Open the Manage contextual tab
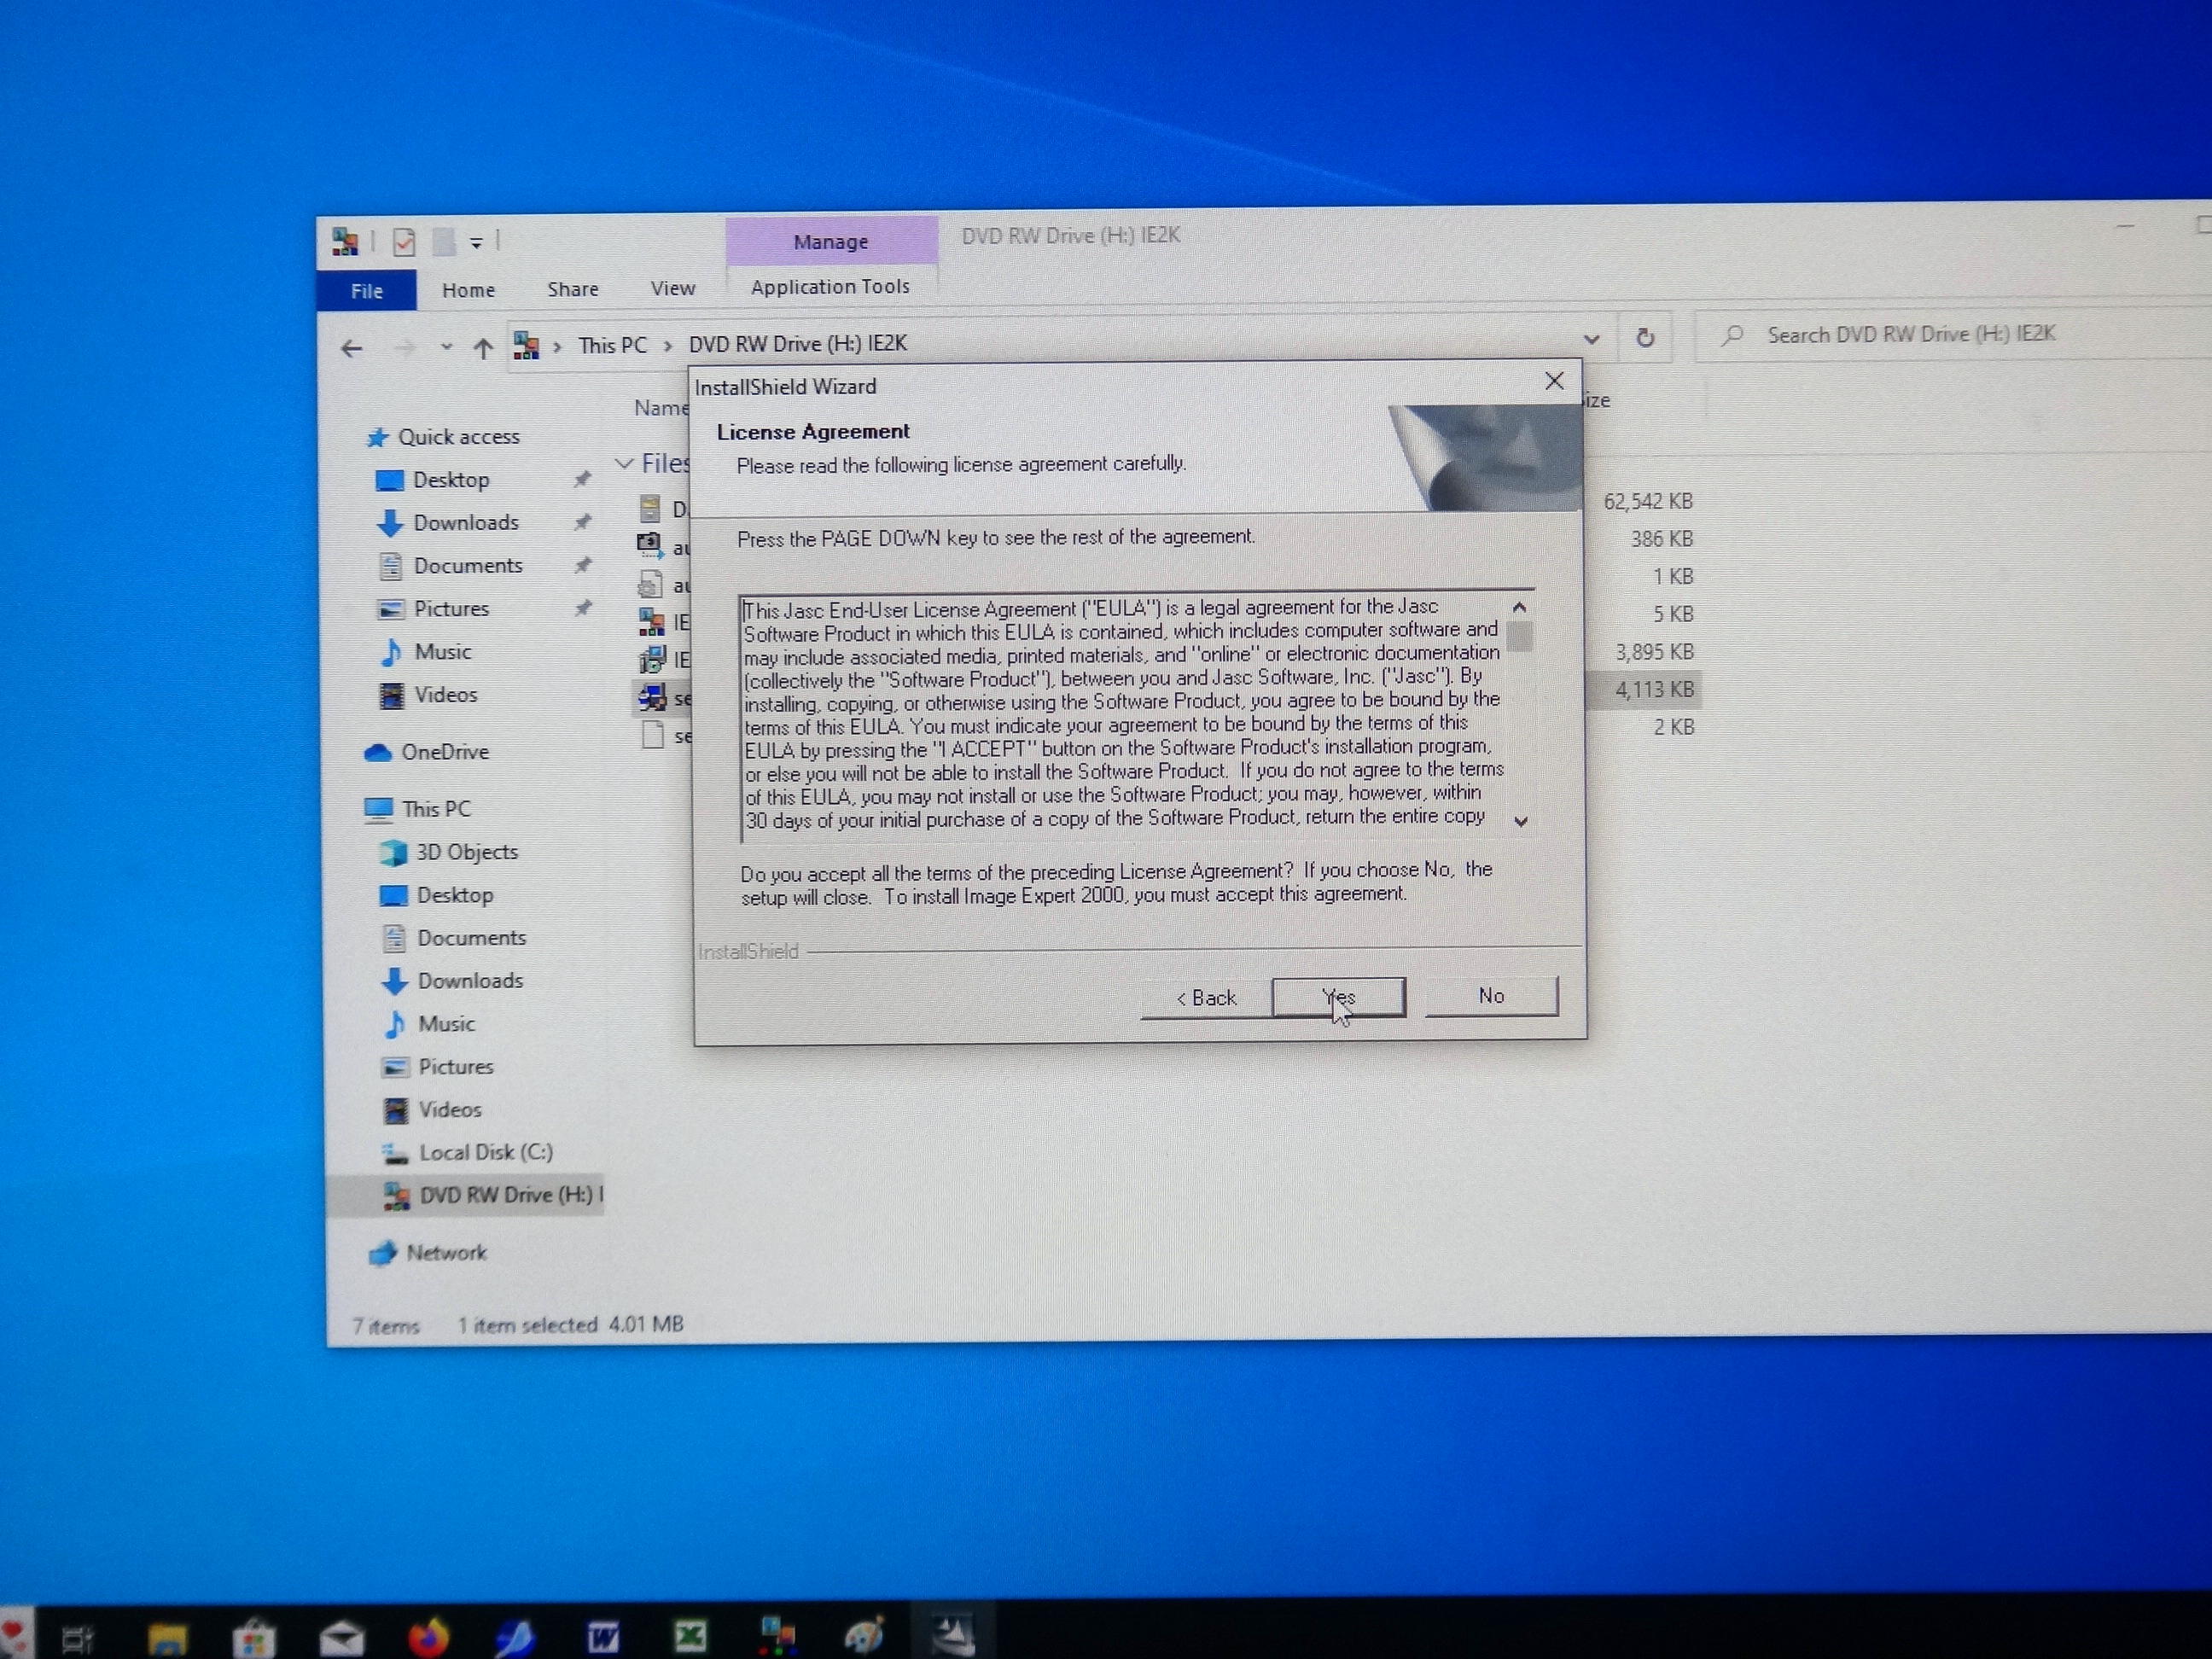This screenshot has width=2212, height=1659. [x=831, y=242]
